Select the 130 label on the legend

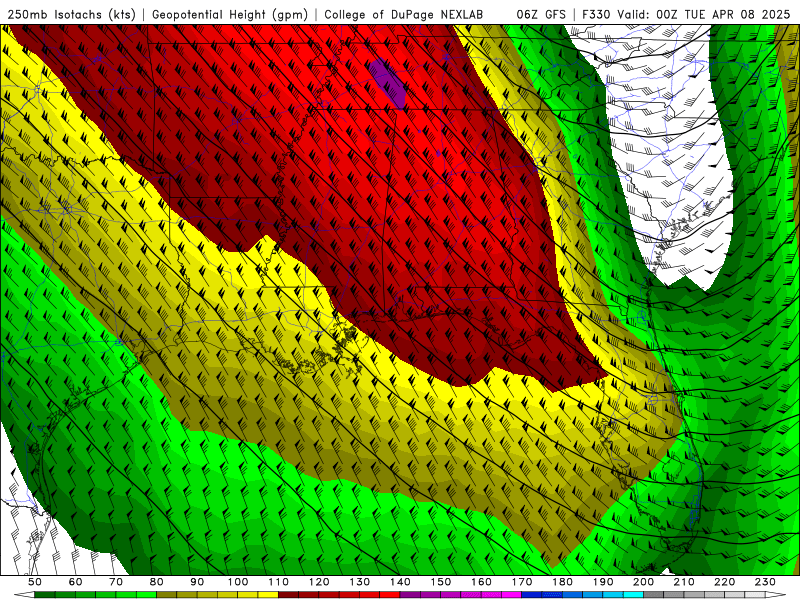point(360,582)
